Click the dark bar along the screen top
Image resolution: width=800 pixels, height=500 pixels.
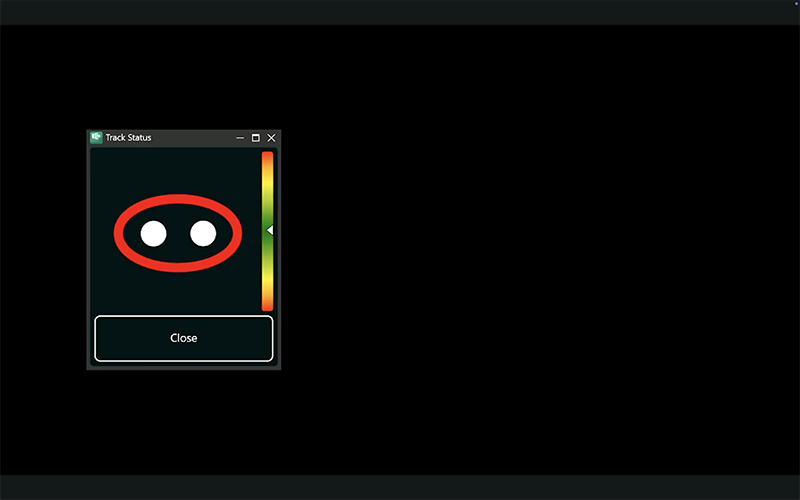[400, 12]
